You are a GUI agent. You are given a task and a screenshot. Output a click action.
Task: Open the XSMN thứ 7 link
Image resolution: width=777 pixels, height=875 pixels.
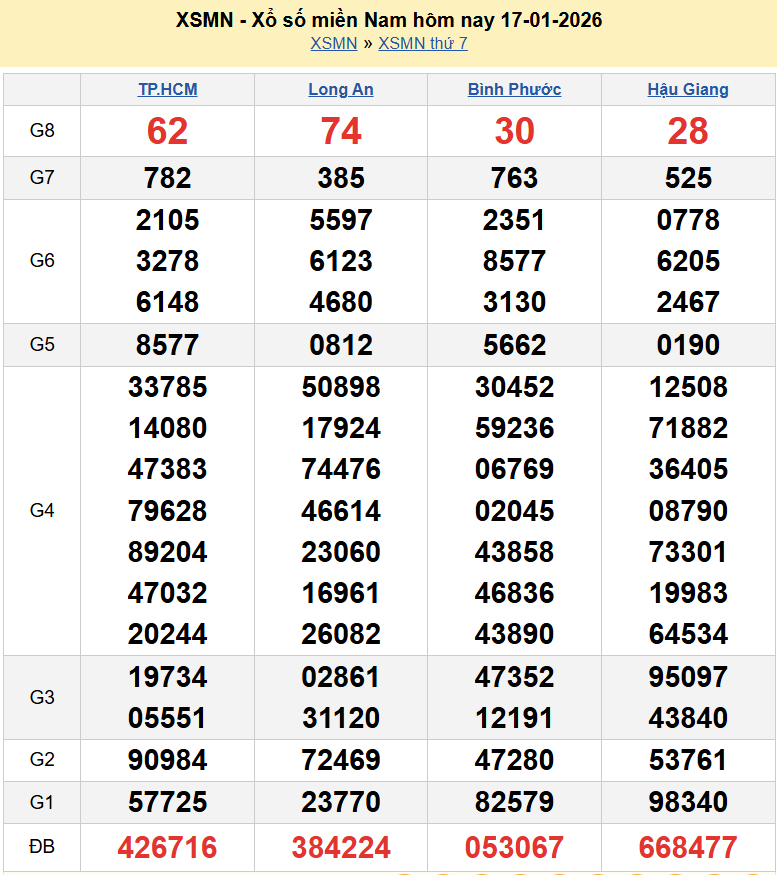(422, 43)
